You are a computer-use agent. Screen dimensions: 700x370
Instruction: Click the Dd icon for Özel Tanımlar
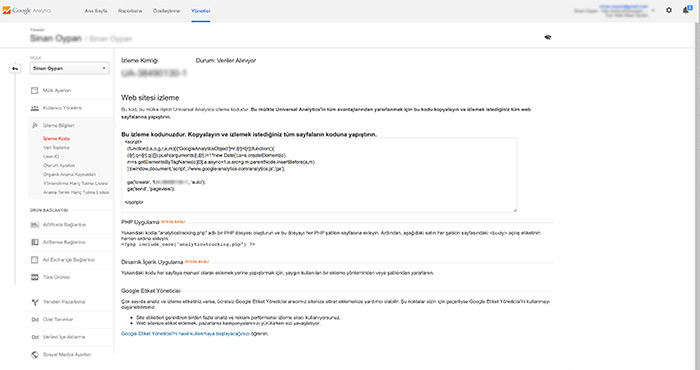click(x=35, y=320)
